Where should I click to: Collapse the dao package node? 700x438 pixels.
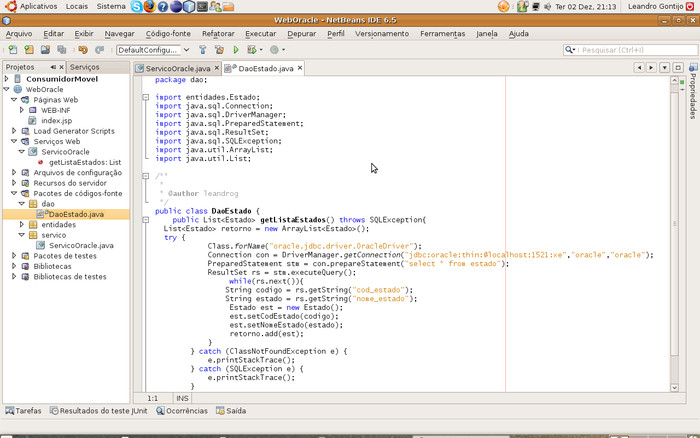(x=22, y=204)
